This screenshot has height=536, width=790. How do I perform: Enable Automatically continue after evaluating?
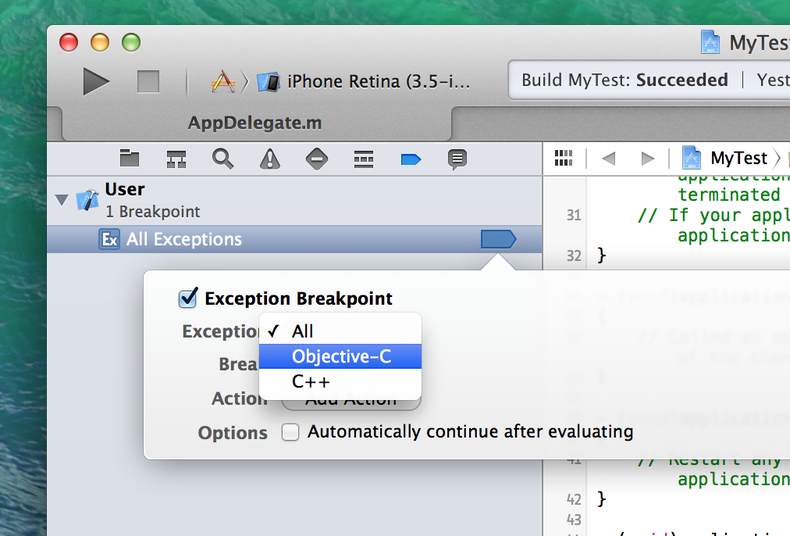(x=290, y=432)
